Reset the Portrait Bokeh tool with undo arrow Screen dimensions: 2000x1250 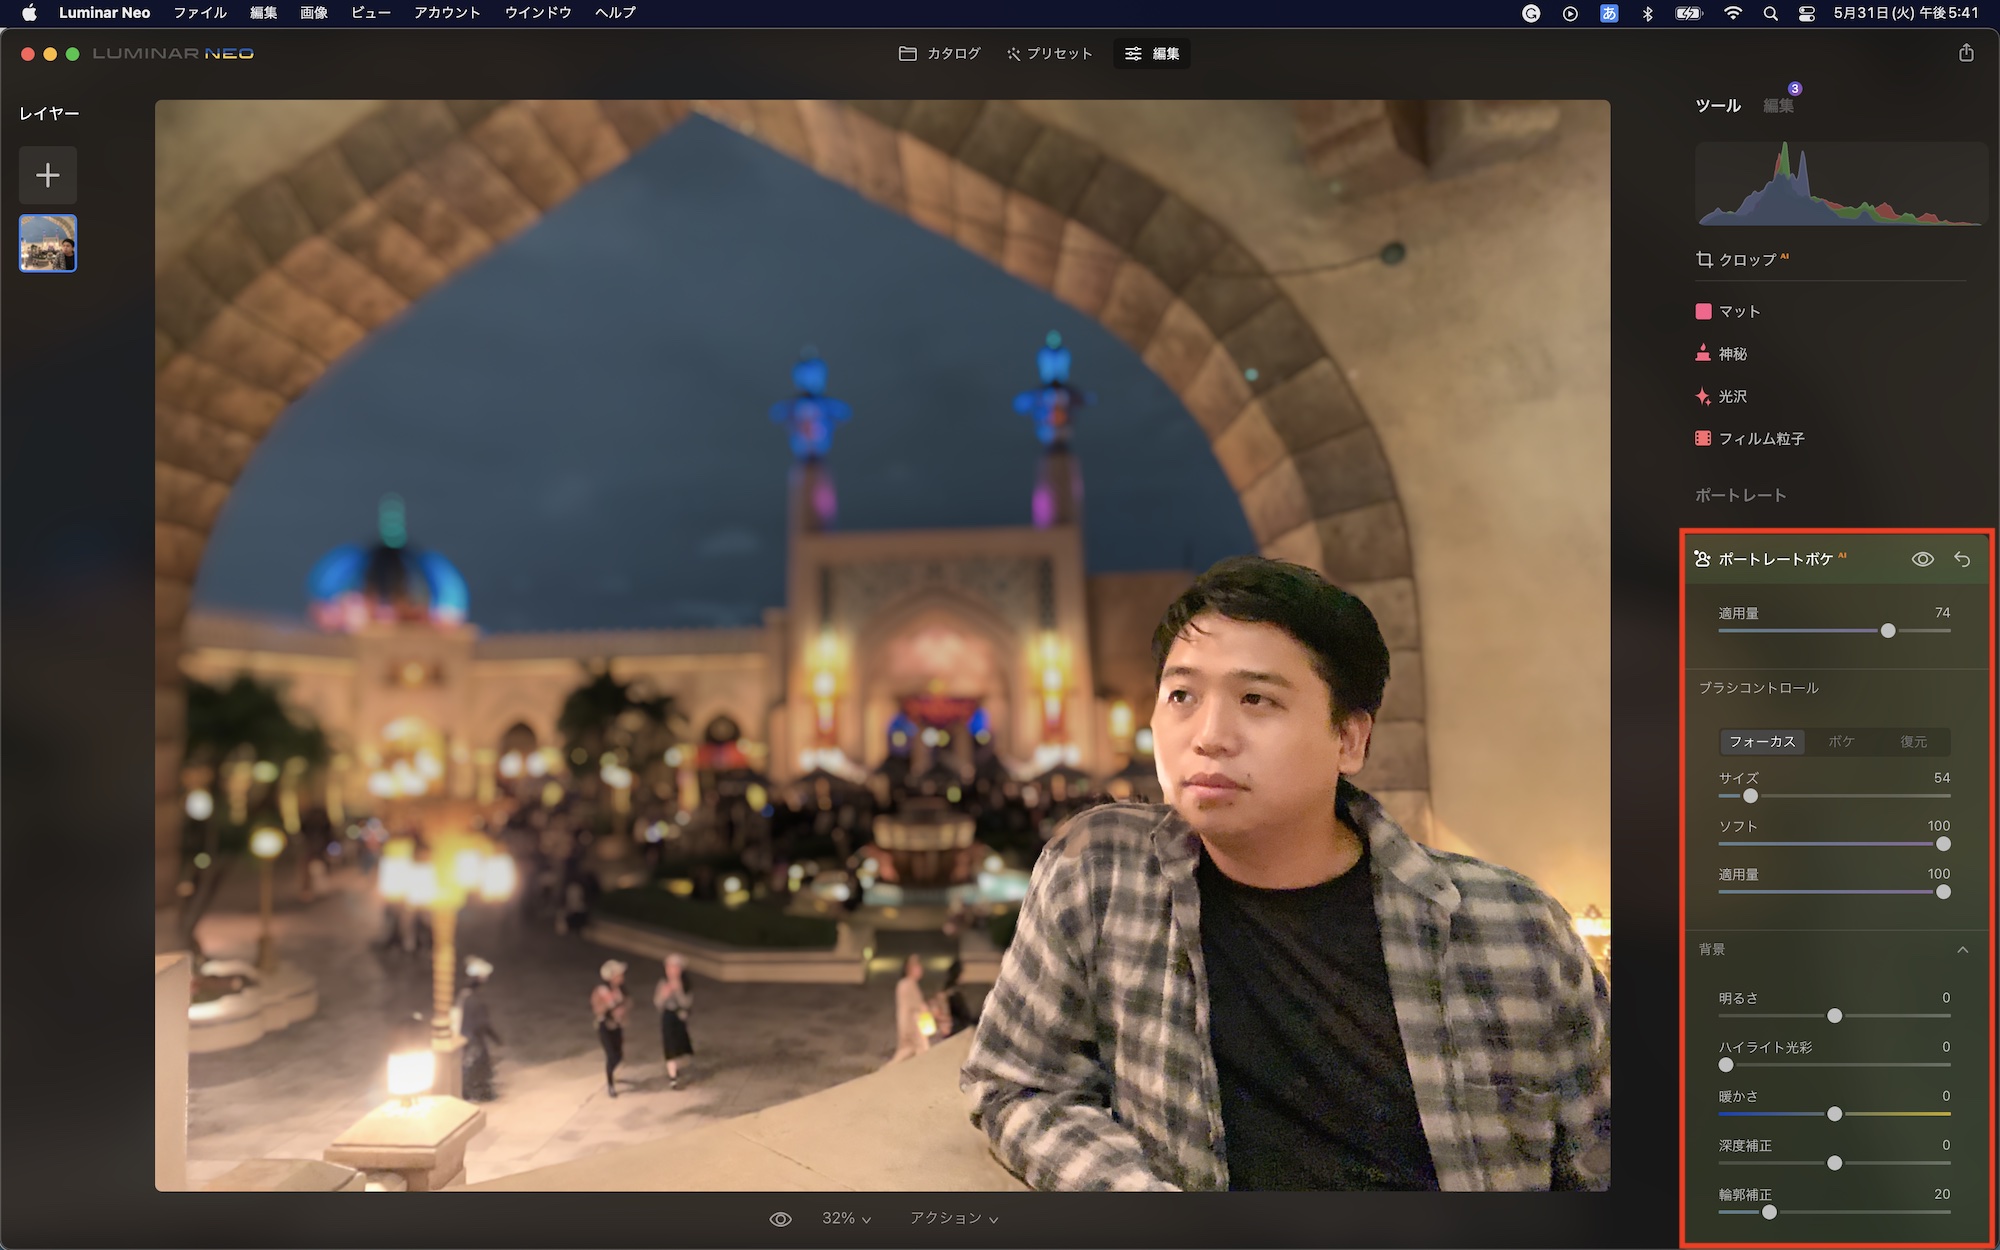point(1962,560)
